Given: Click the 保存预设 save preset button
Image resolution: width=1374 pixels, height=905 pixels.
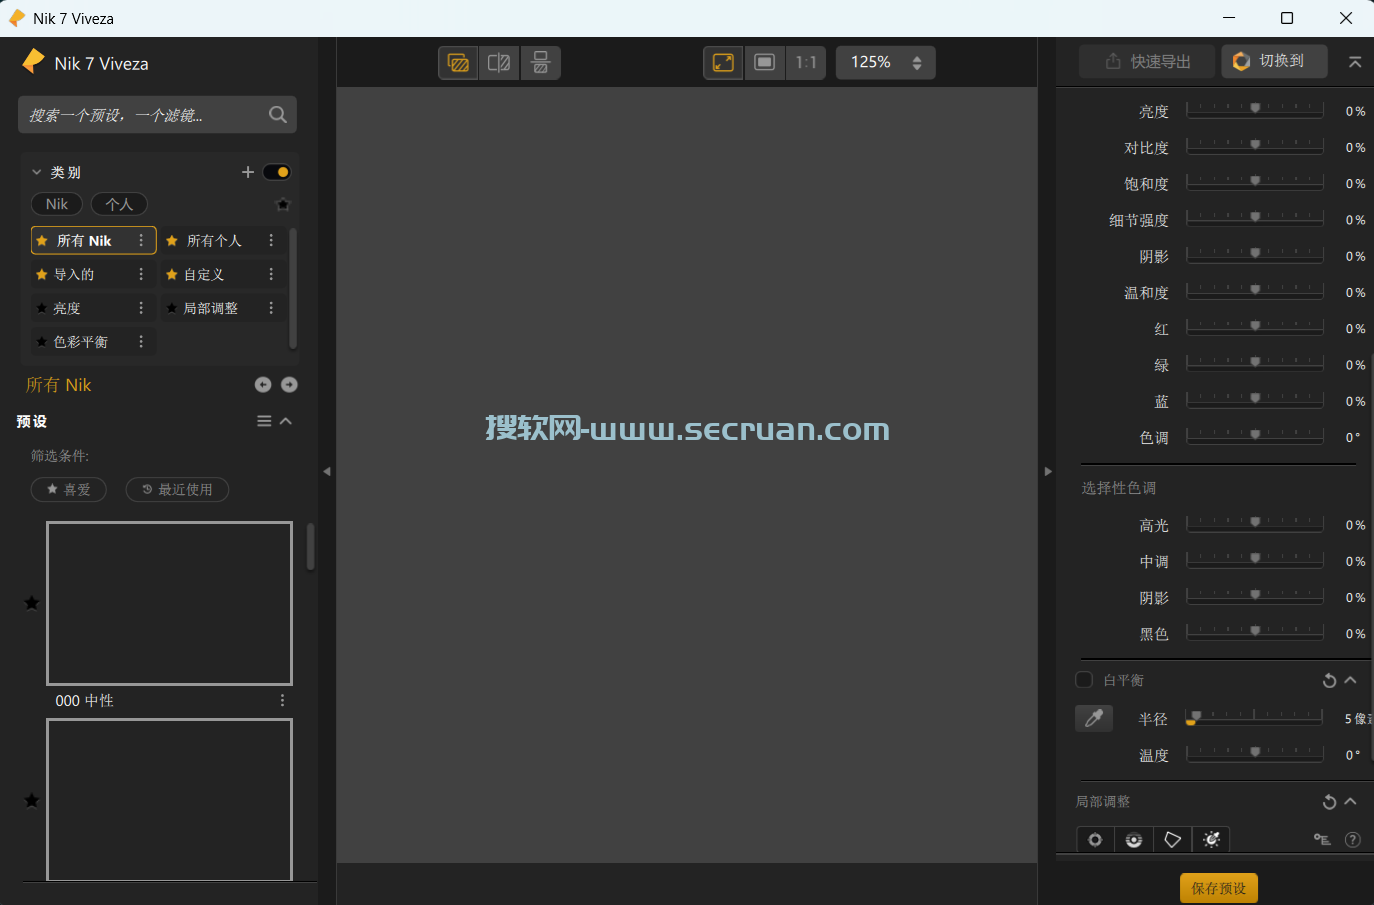Looking at the screenshot, I should pos(1219,888).
